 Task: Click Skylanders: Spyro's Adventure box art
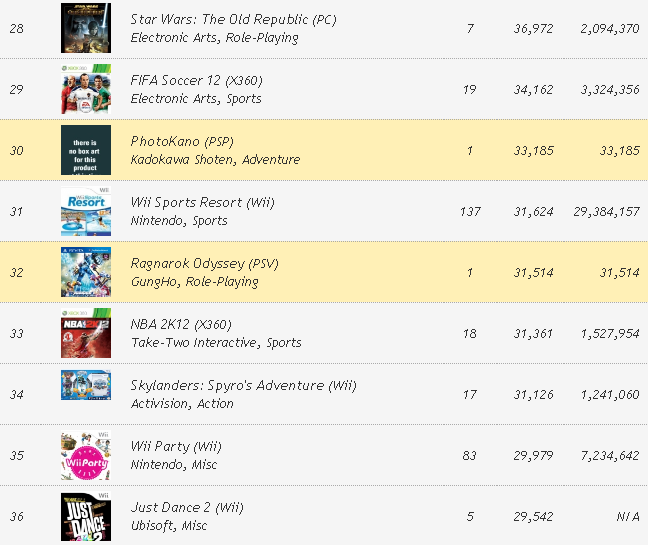86,394
